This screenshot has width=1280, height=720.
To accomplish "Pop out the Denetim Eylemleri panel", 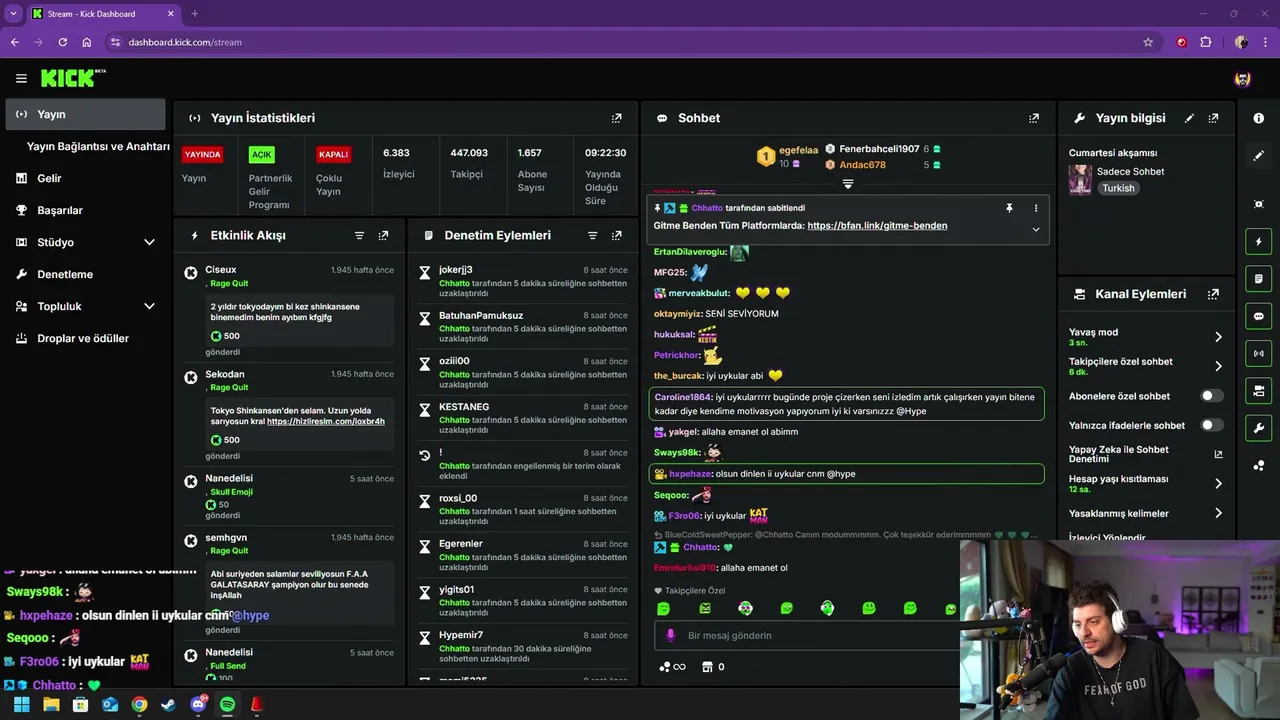I will (x=616, y=235).
